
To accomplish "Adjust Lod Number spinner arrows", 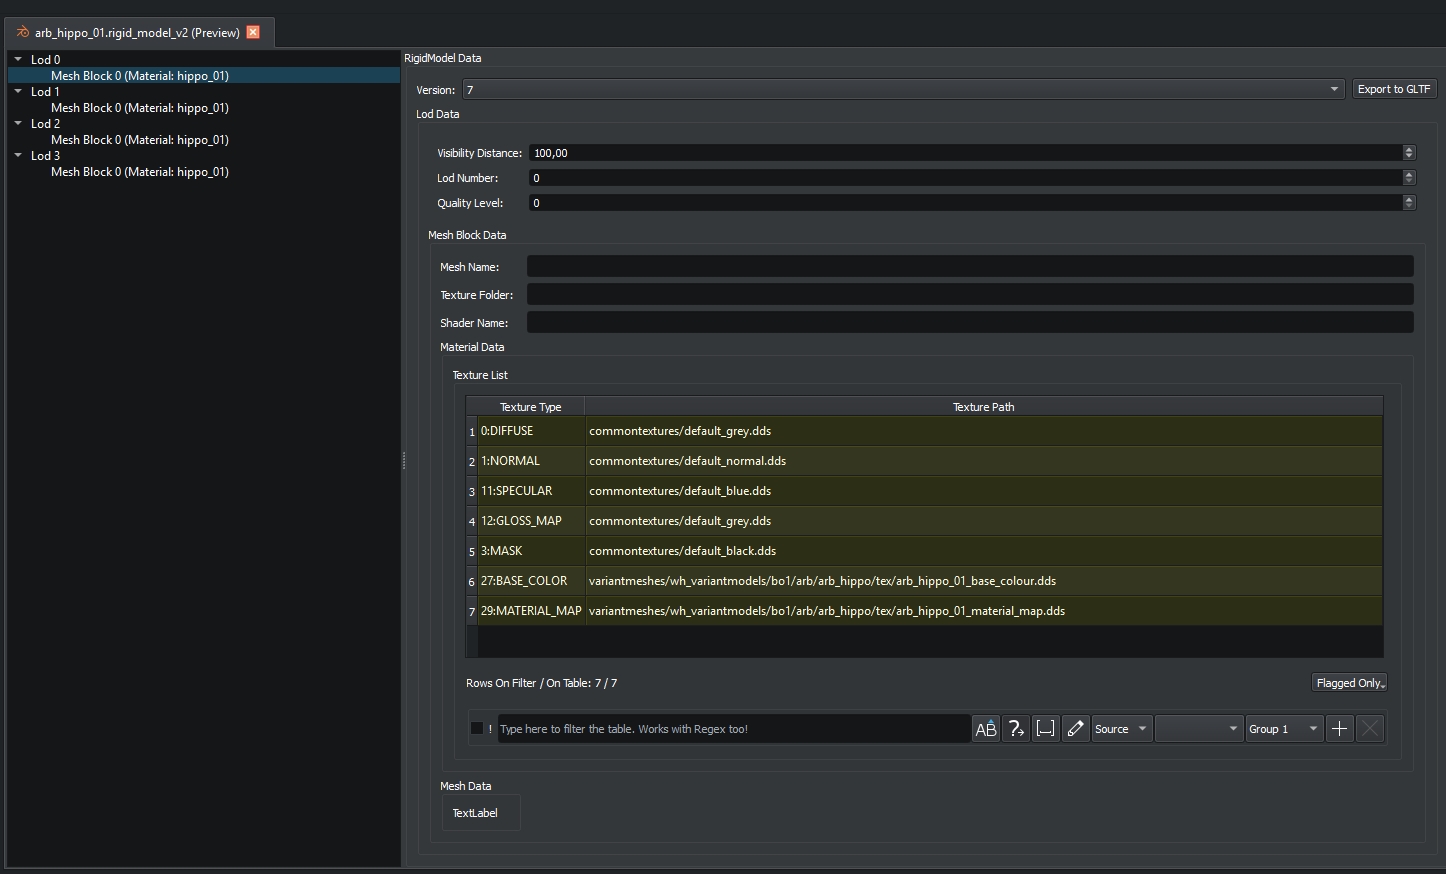I will click(x=1409, y=177).
